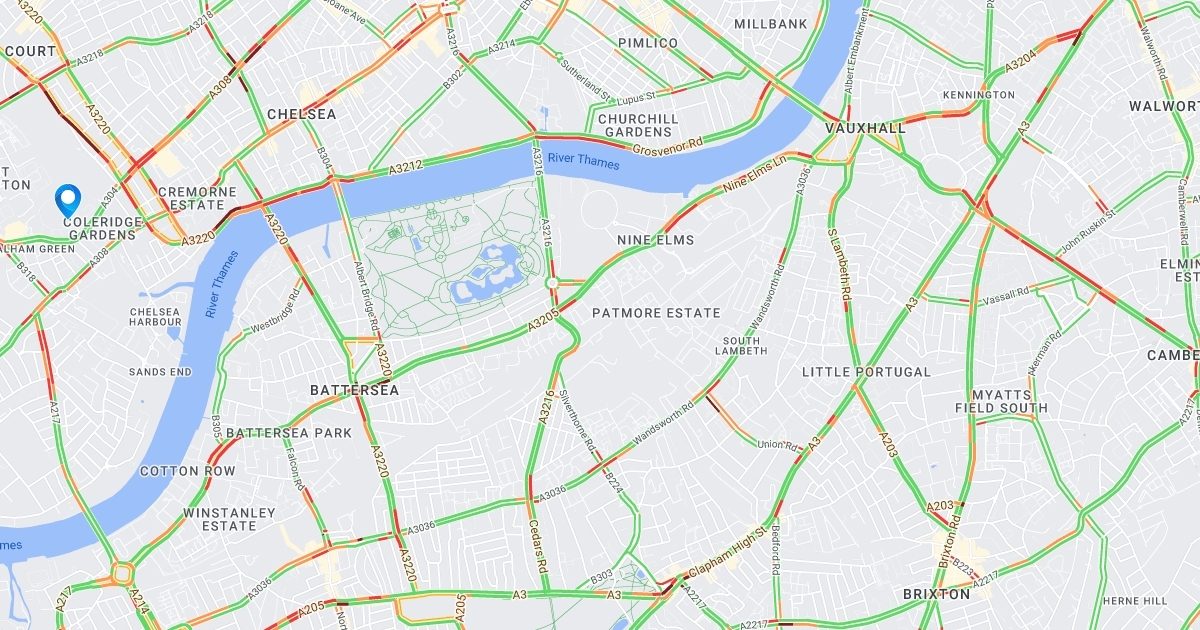This screenshot has height=630, width=1200.
Task: Select the Chelsea district label
Action: (x=302, y=115)
